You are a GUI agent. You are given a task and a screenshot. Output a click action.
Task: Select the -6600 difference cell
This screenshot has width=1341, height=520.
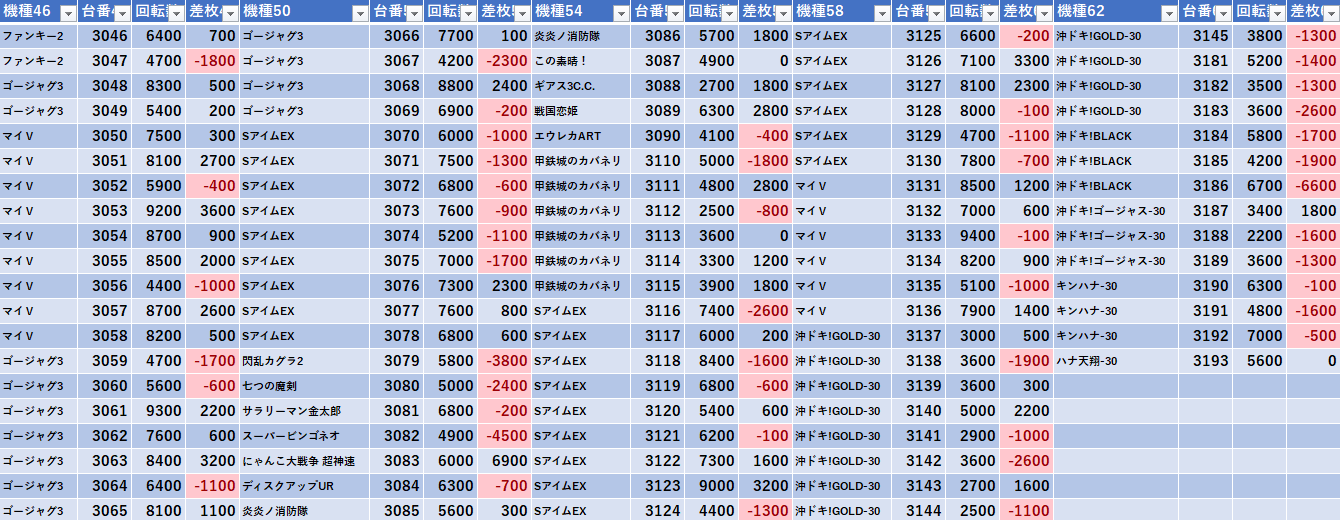[x=1314, y=186]
